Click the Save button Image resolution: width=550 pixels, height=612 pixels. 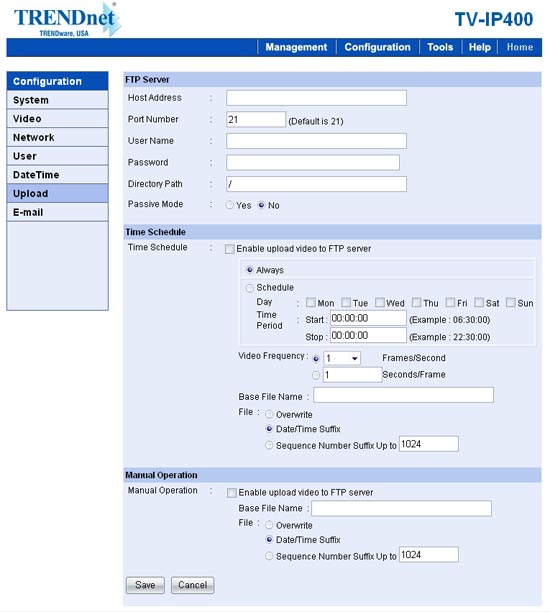pyautogui.click(x=145, y=585)
